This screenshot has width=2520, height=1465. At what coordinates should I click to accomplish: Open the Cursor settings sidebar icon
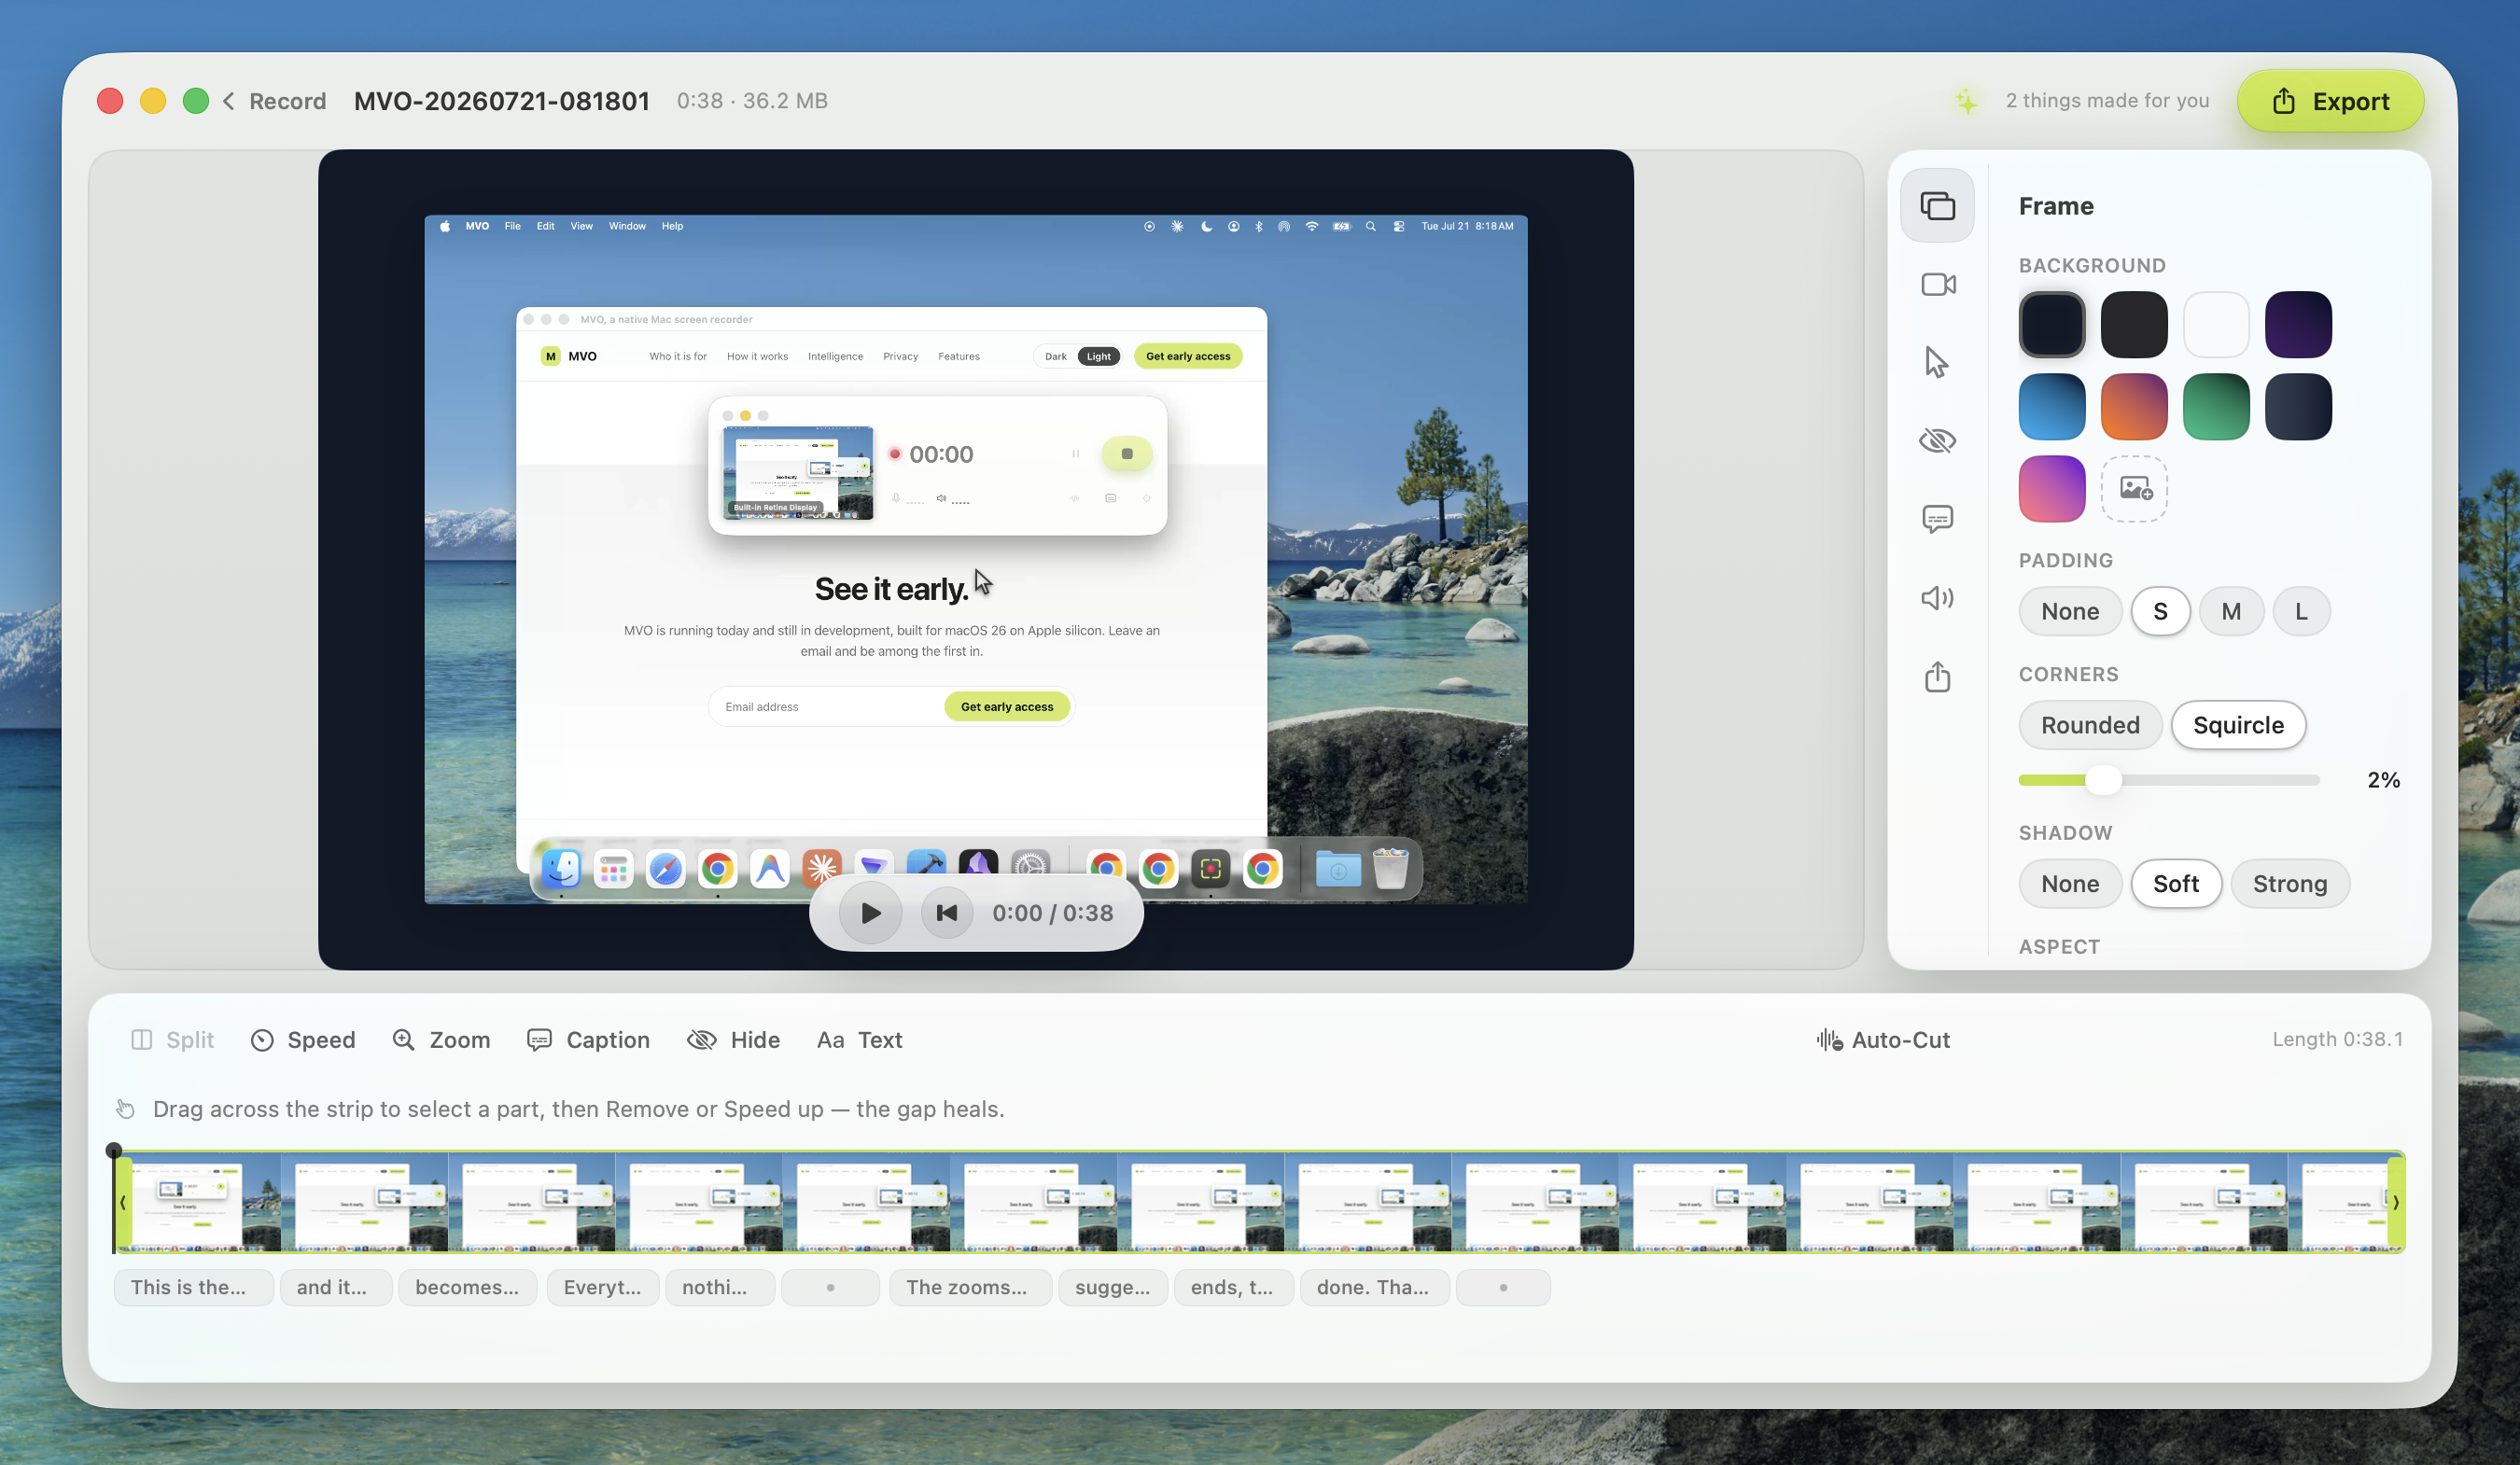pyautogui.click(x=1937, y=362)
